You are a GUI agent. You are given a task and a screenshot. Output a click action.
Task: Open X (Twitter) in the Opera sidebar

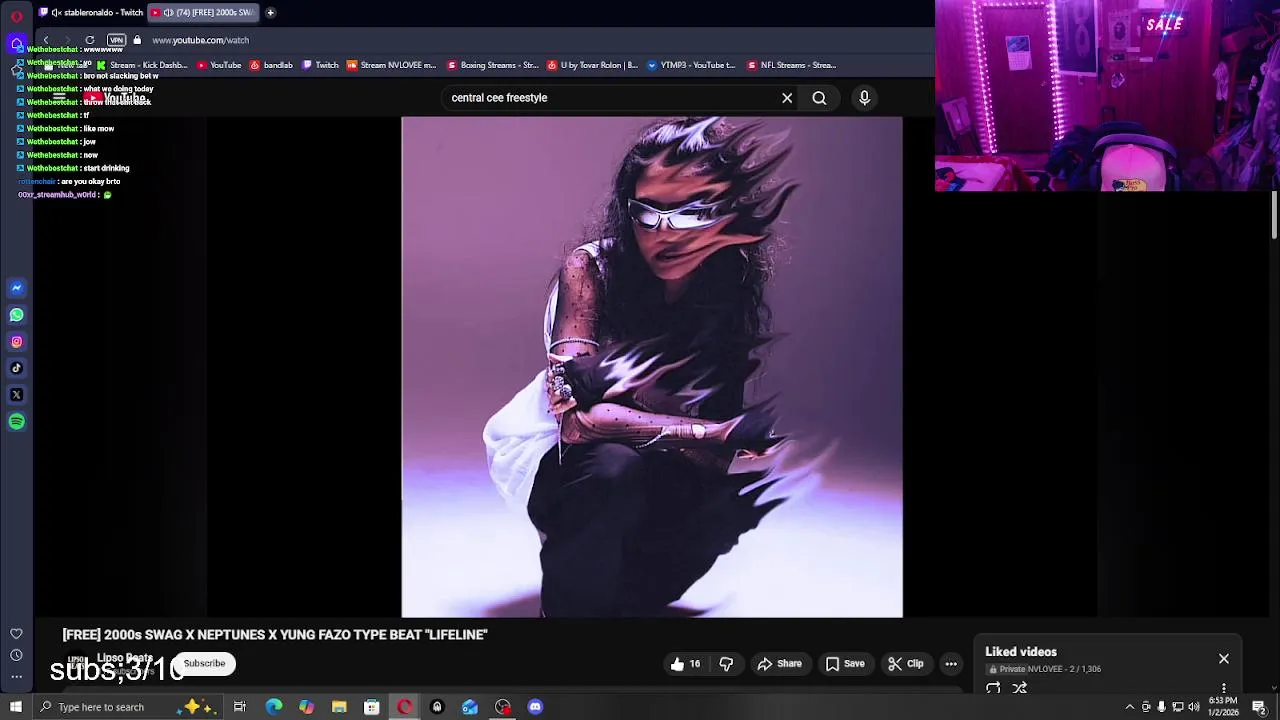pos(16,395)
